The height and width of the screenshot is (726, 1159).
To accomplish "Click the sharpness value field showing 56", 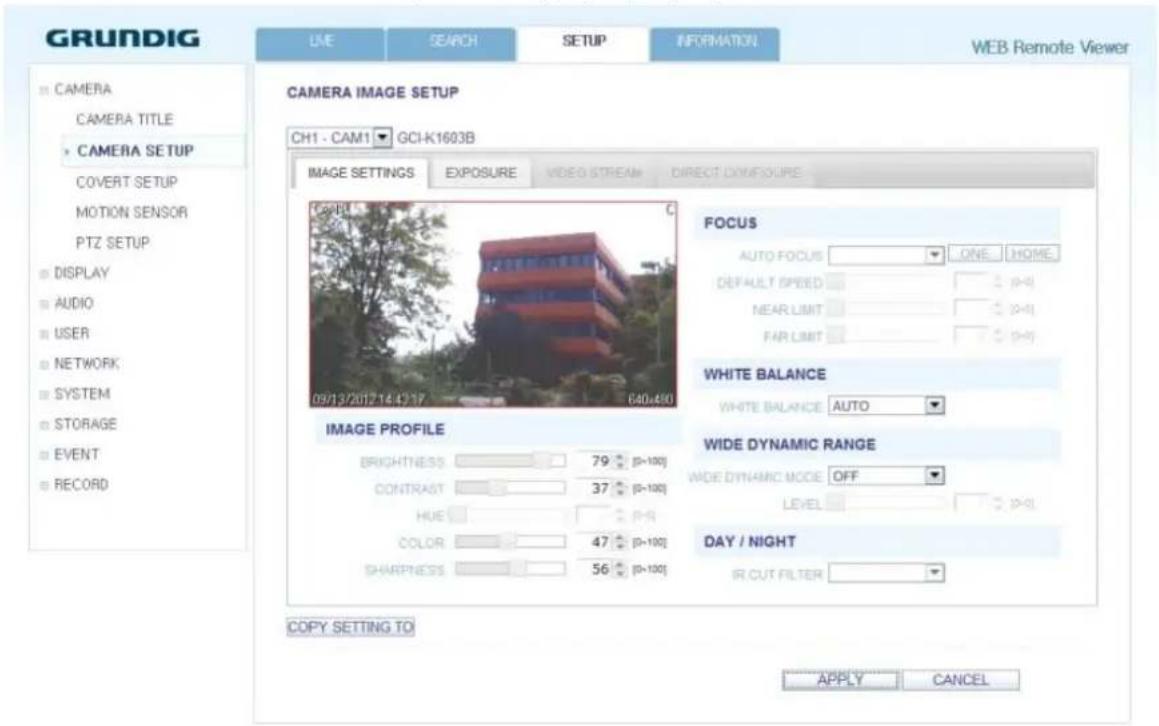I will tap(596, 569).
